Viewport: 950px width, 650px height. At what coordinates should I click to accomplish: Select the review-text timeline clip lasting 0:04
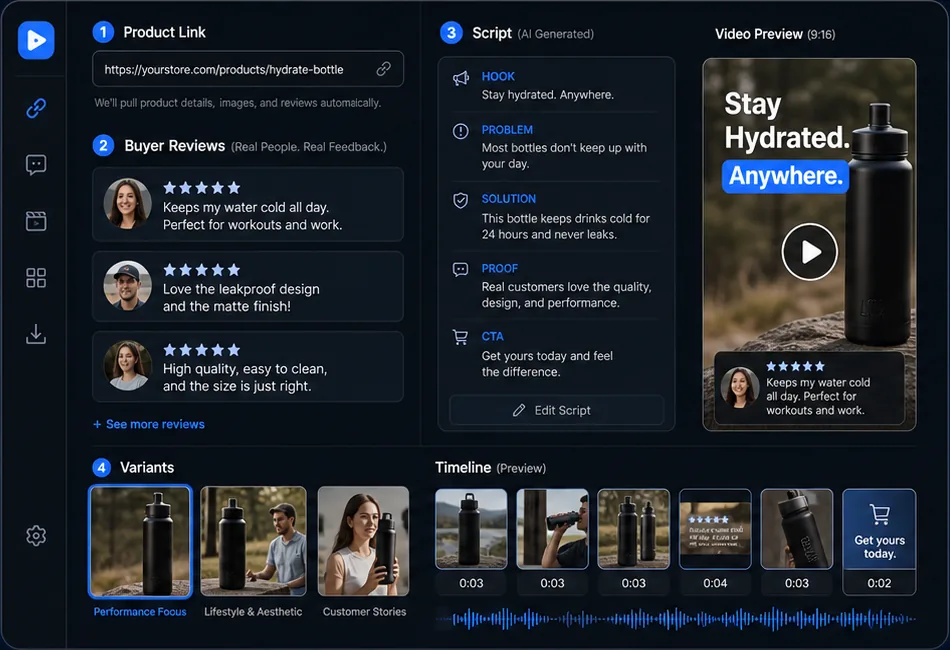click(x=715, y=529)
